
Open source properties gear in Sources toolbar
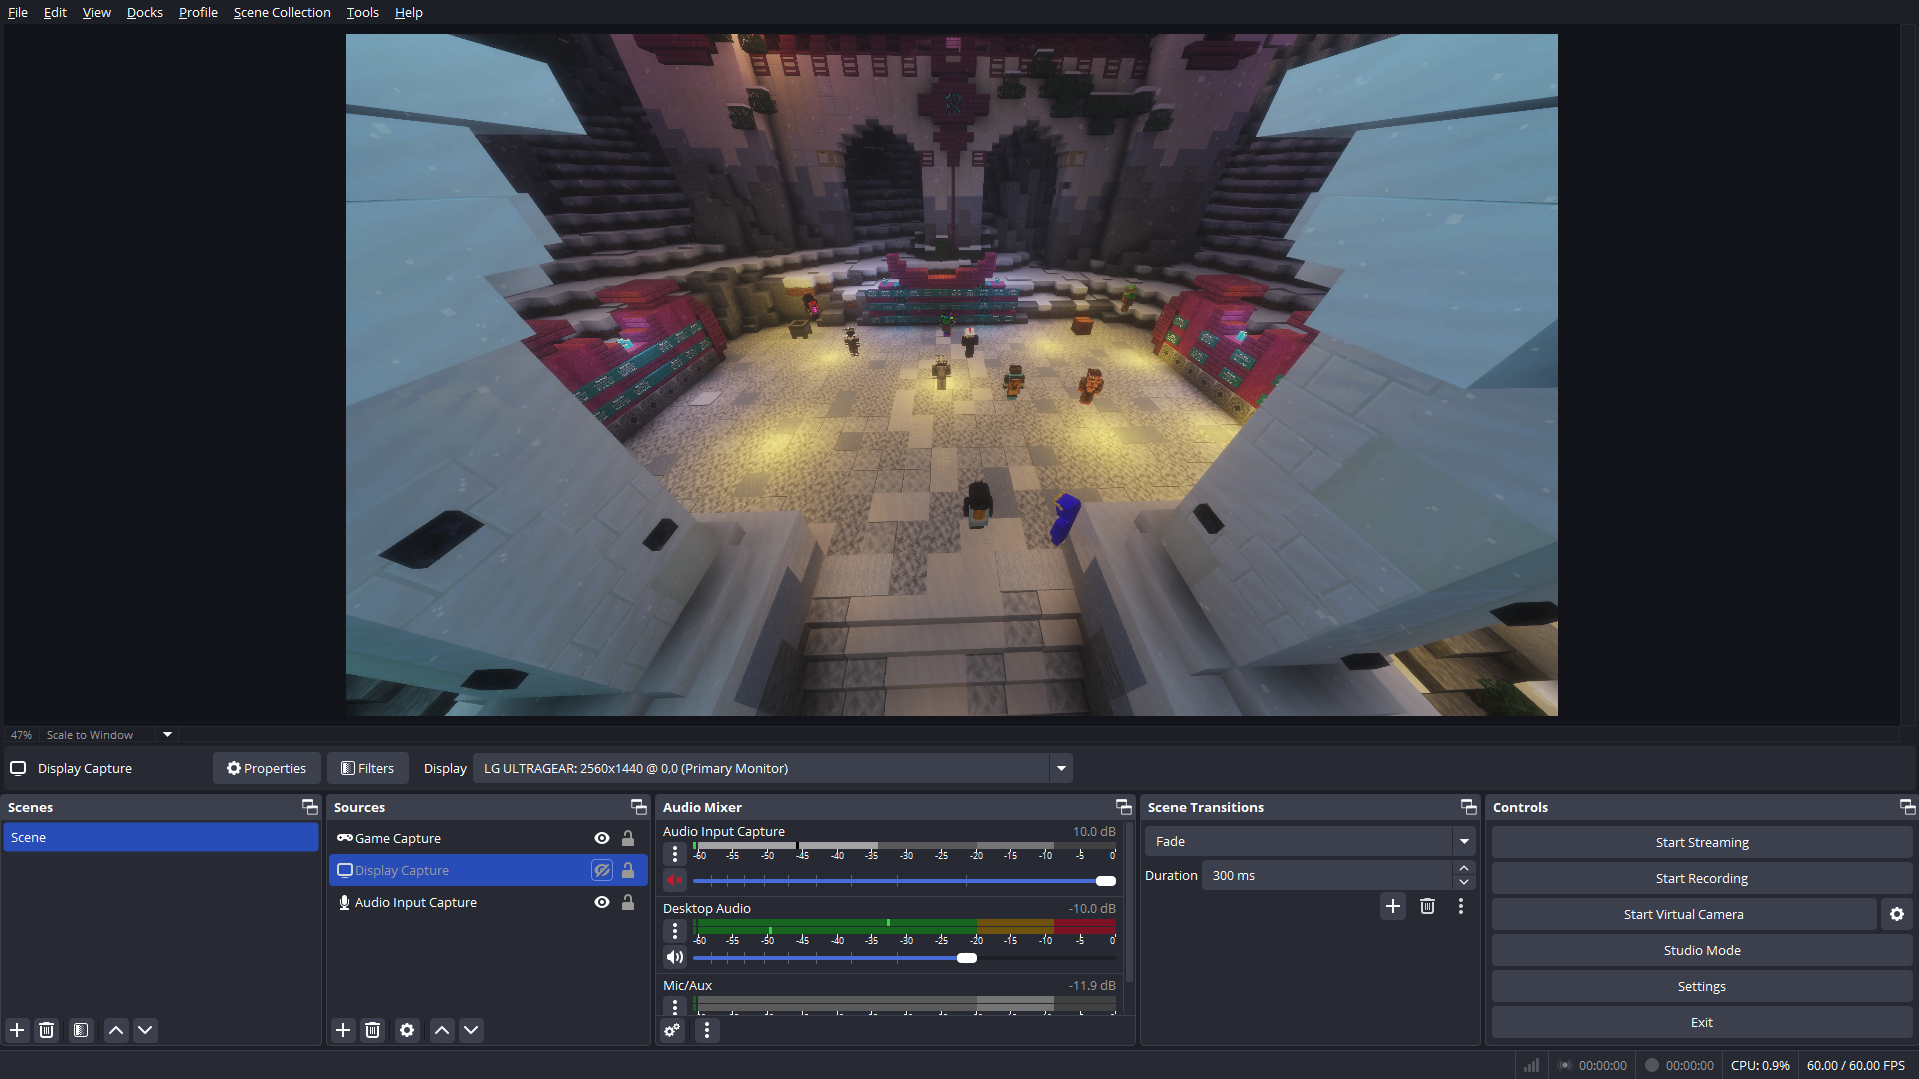(407, 1030)
